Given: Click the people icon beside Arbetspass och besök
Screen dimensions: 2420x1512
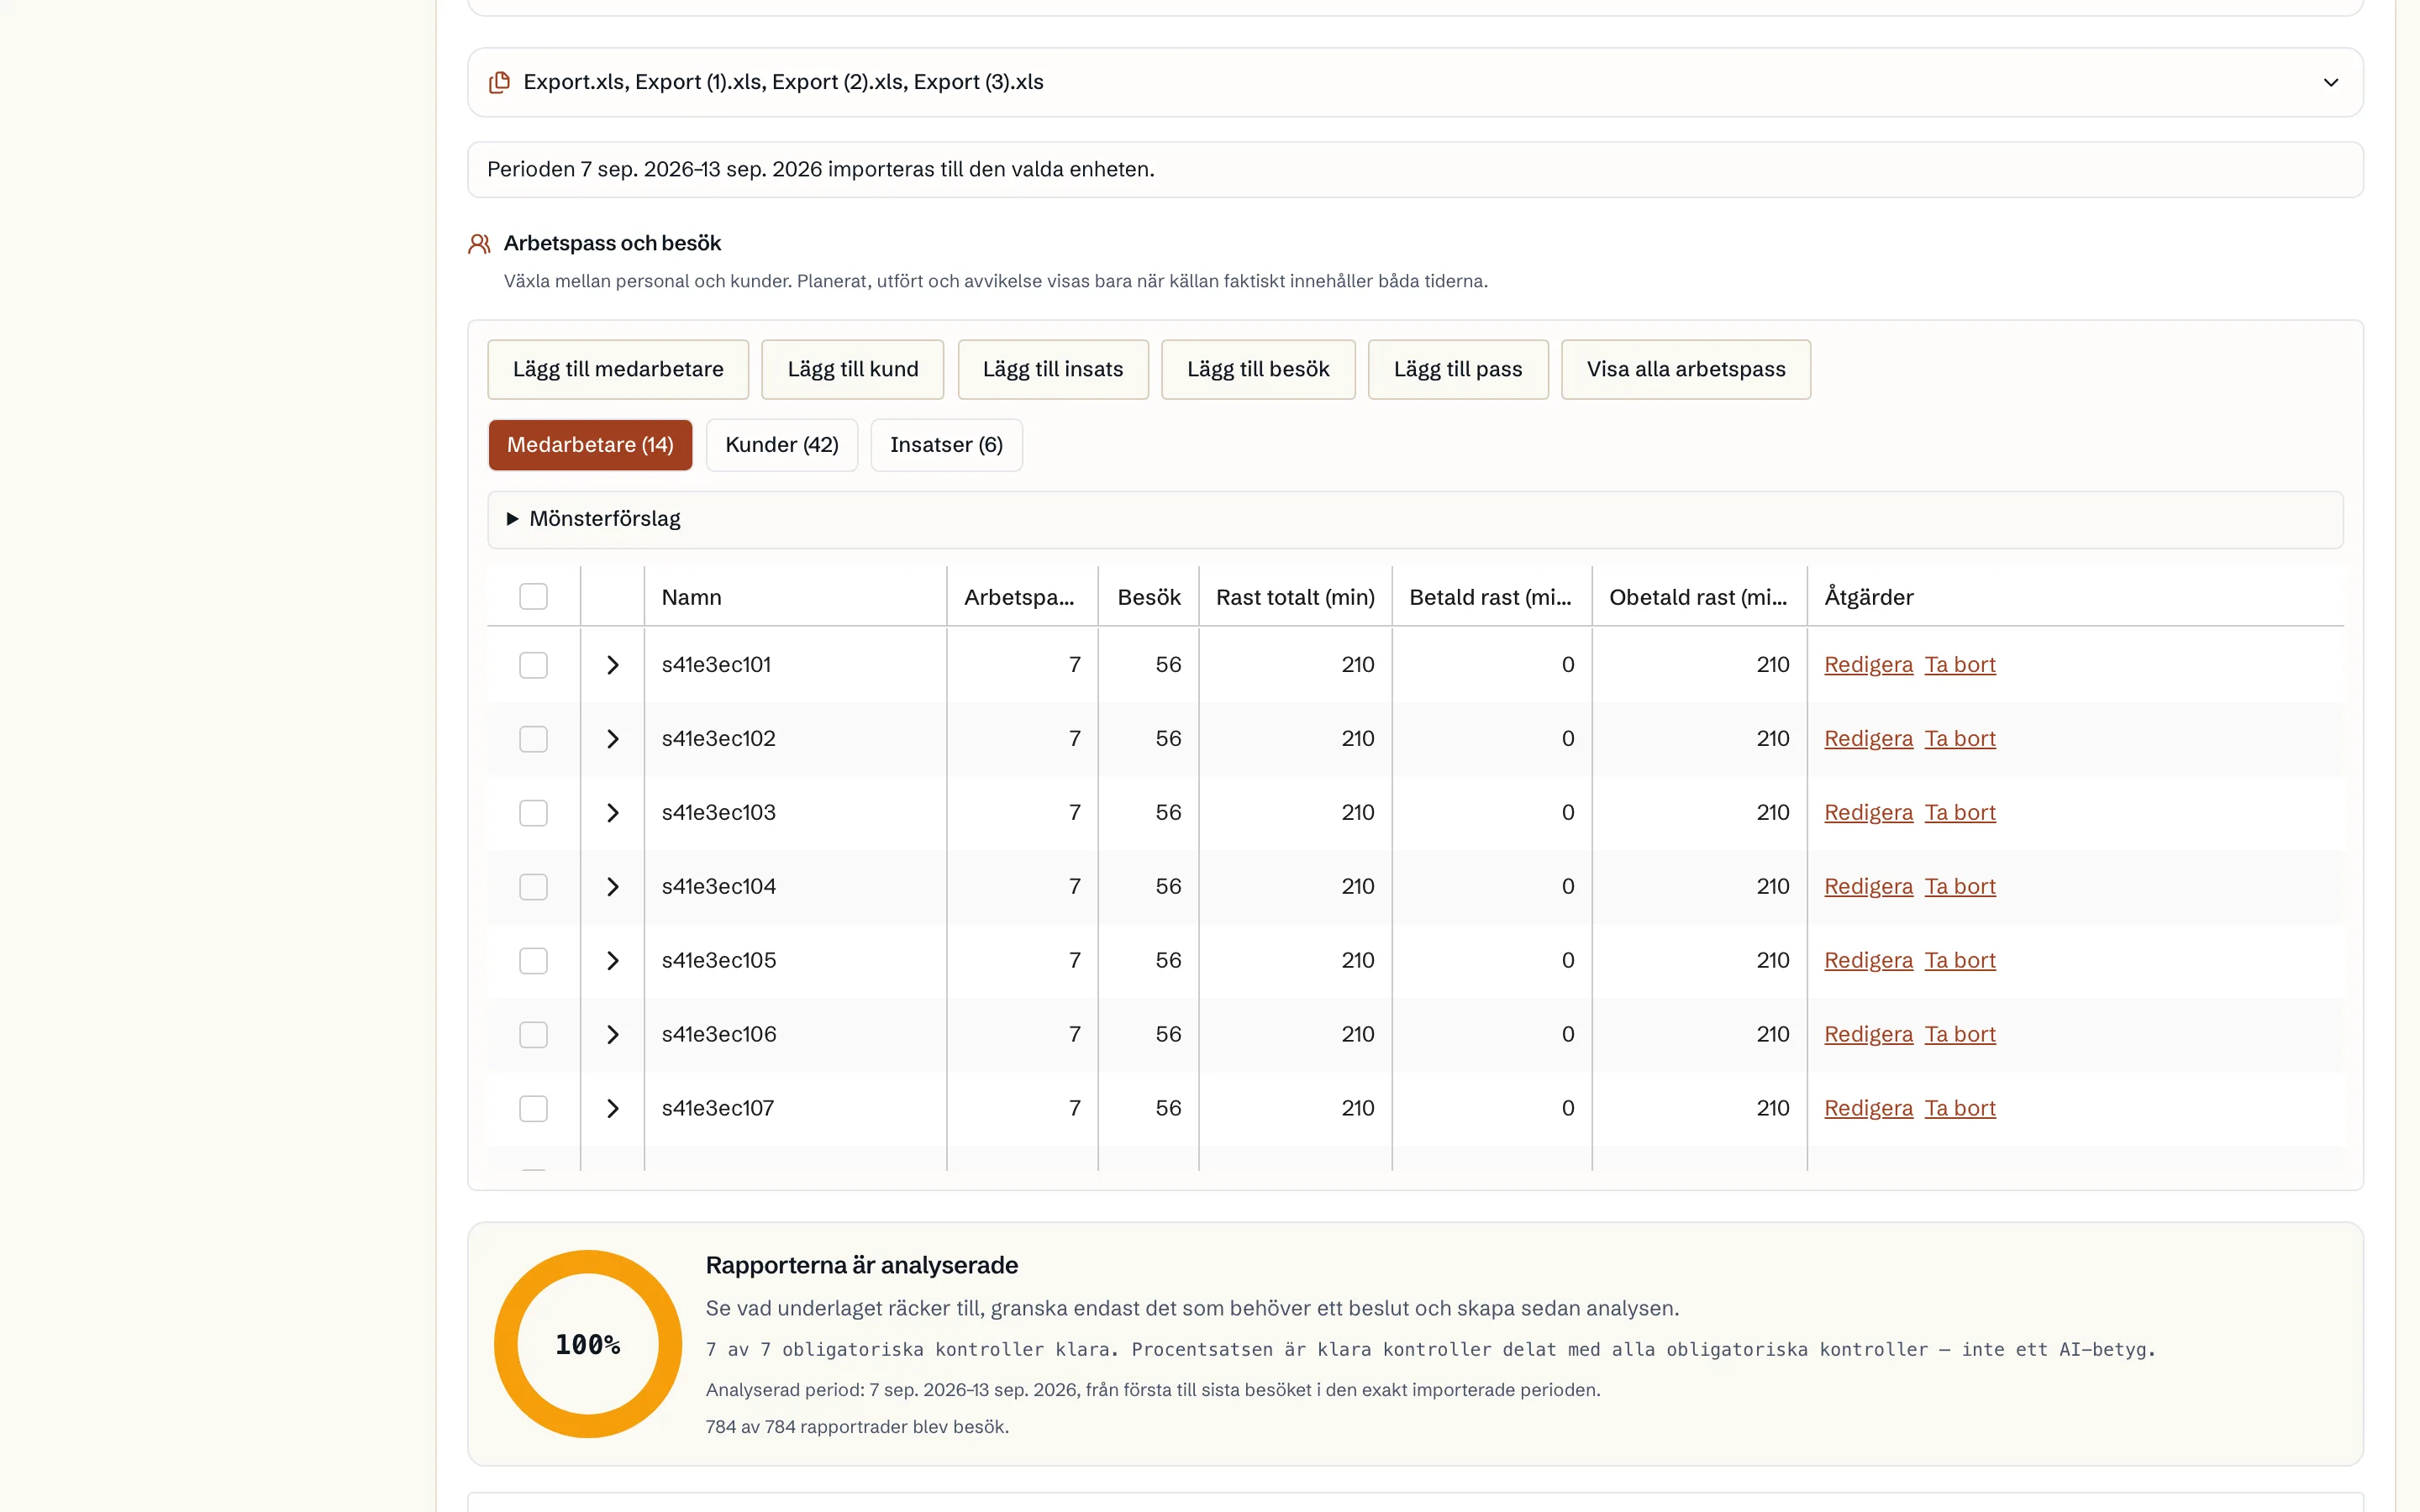Looking at the screenshot, I should point(479,244).
